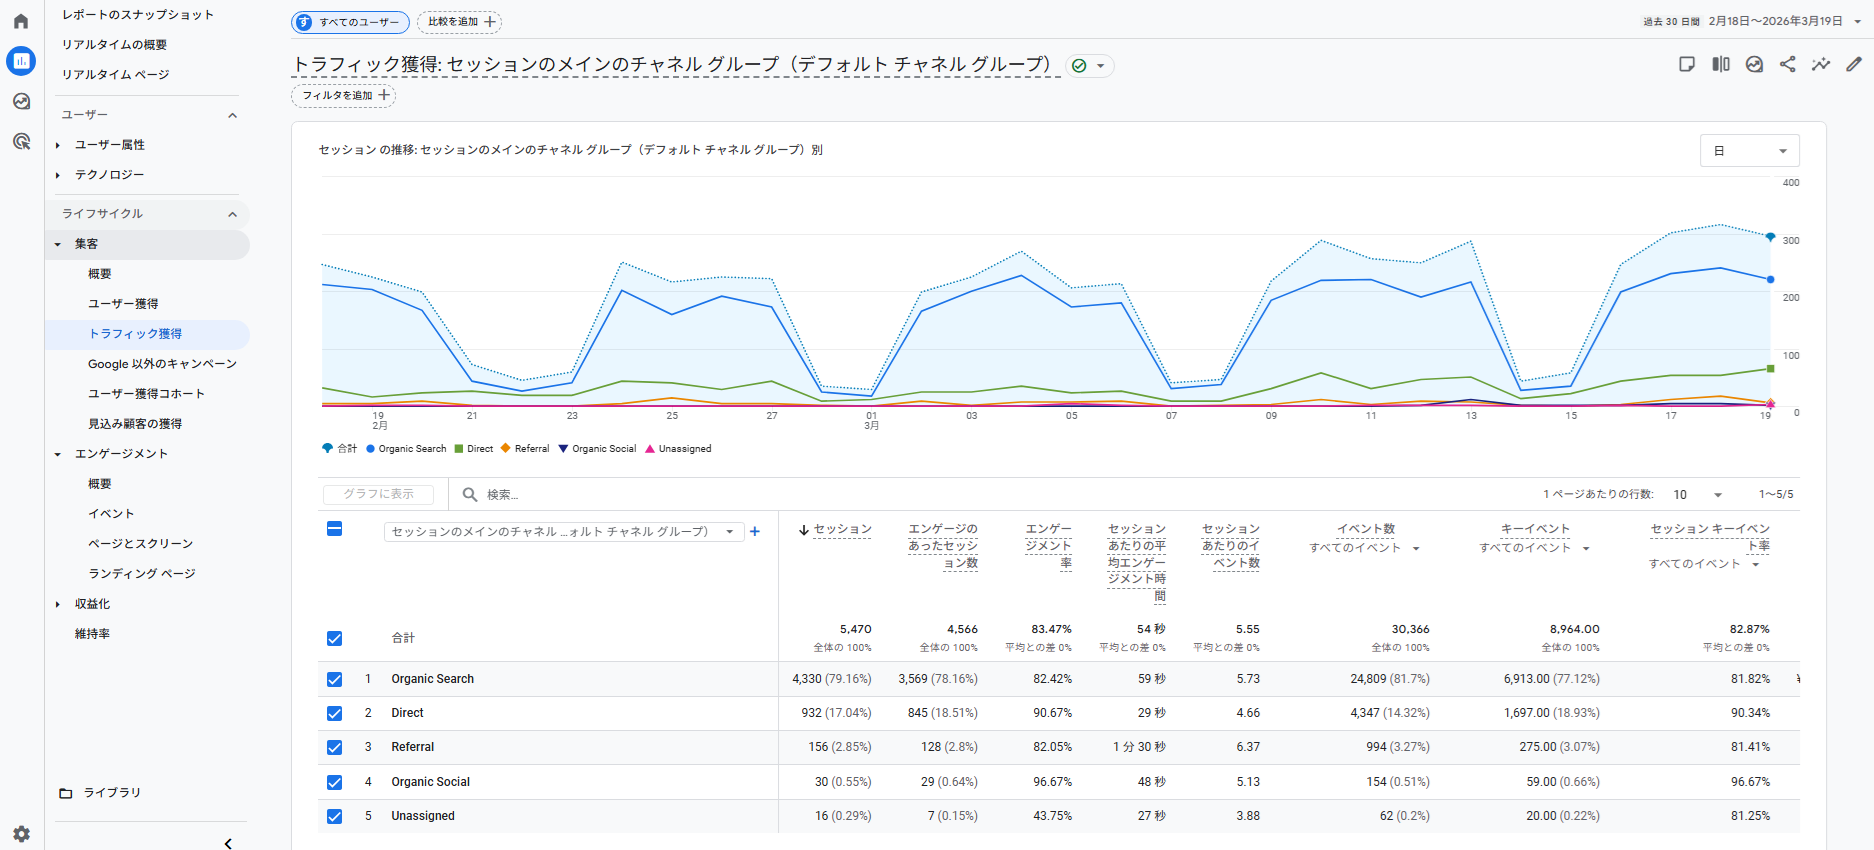Click the pencil customize report icon
Viewport: 1874px width, 850px height.
pos(1854,64)
